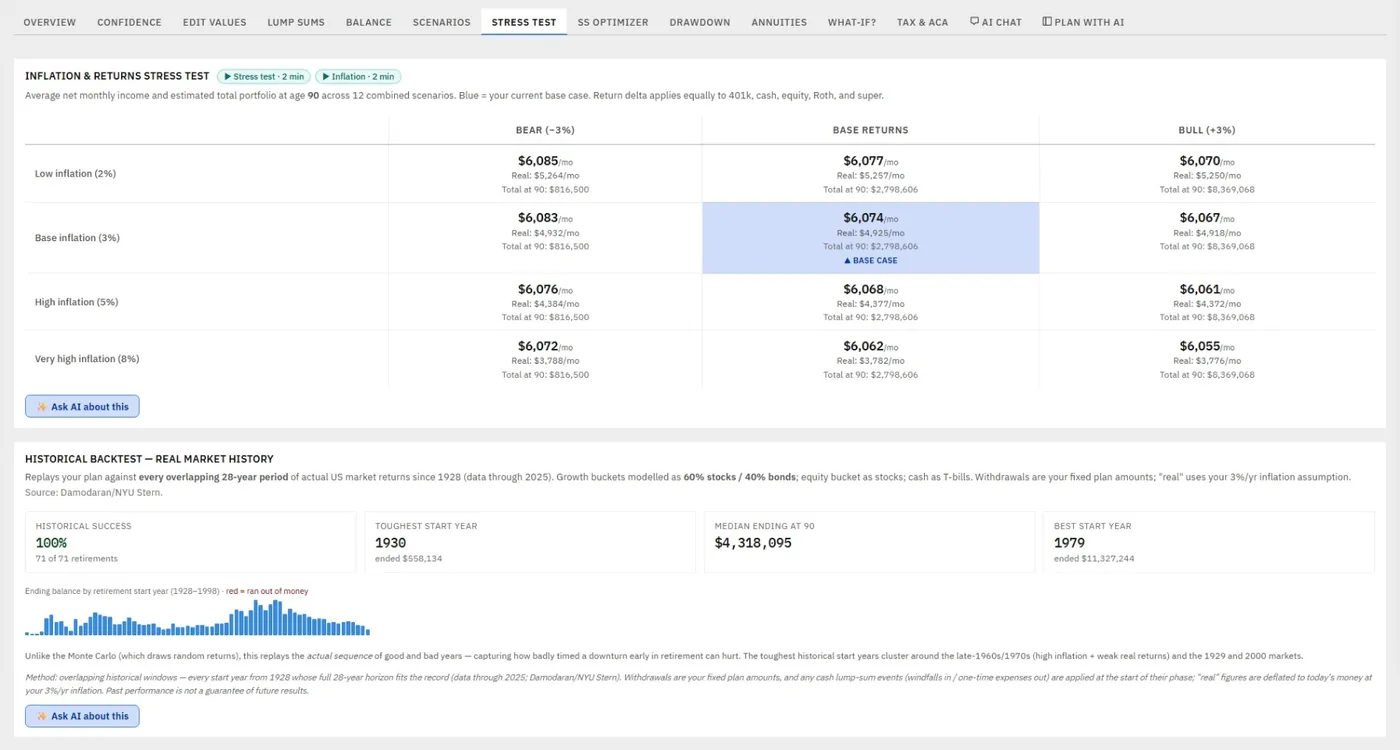Click the Base Returns column header
1400x750 pixels.
click(870, 130)
